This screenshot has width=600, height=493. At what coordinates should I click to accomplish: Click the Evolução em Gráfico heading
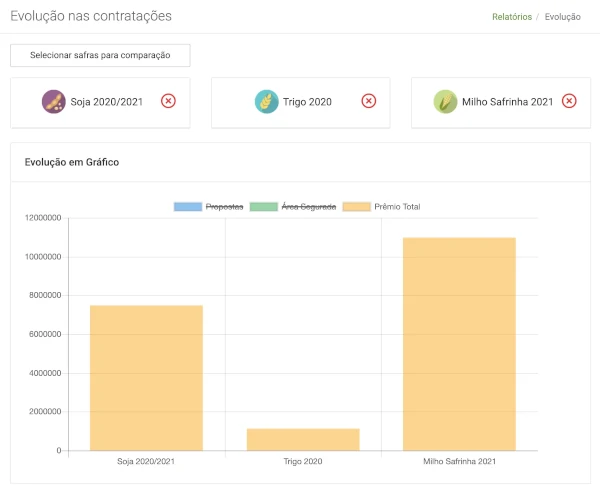click(x=72, y=162)
